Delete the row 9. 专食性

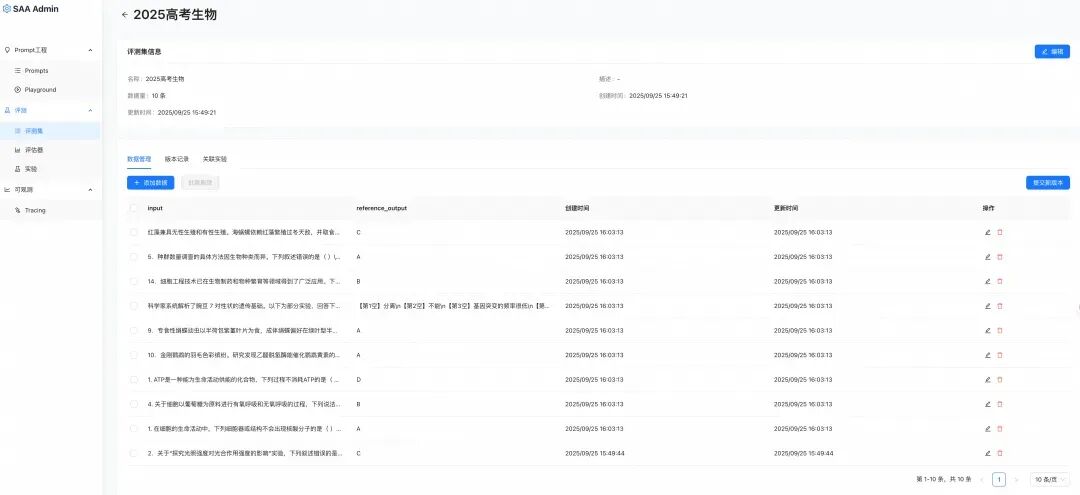click(1000, 330)
